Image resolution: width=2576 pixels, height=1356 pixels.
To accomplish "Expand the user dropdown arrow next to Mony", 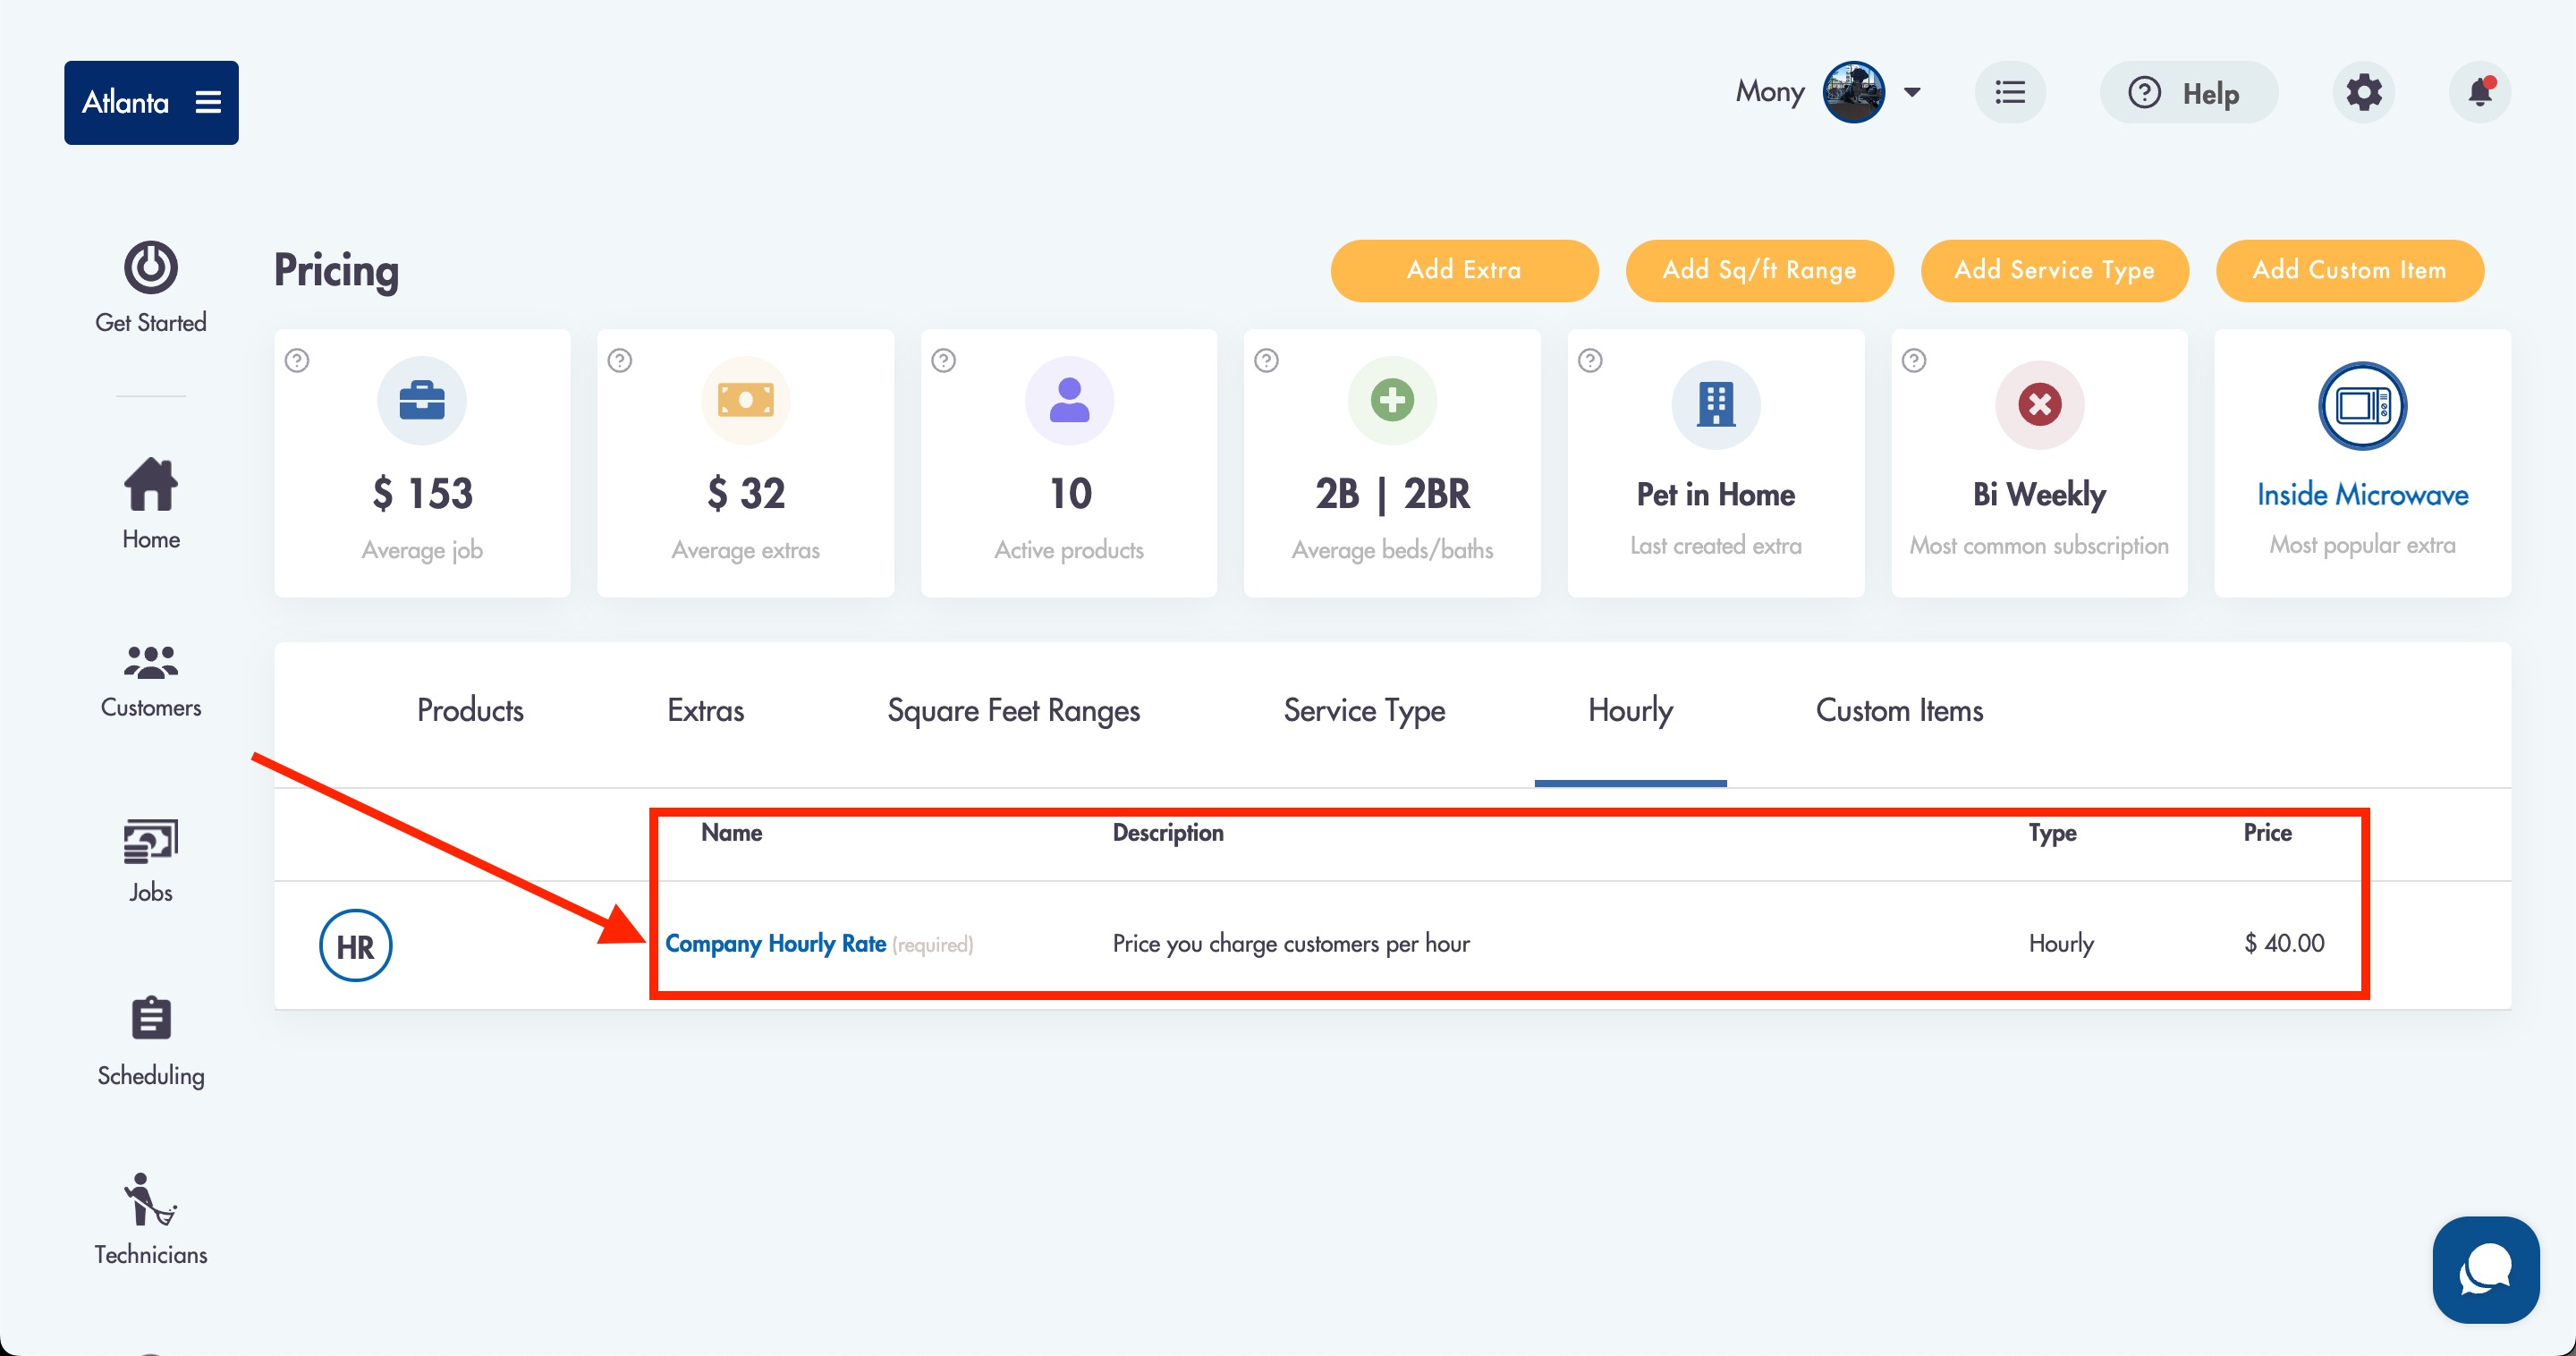I will click(1912, 92).
